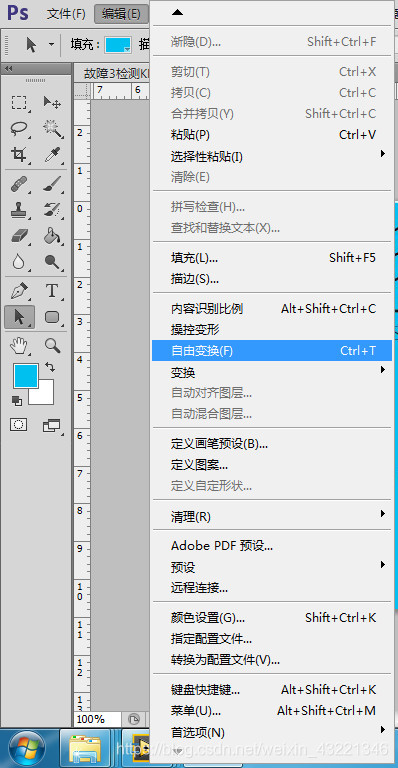The width and height of the screenshot is (398, 768).
Task: Select the Hand tool
Action: coord(19,346)
